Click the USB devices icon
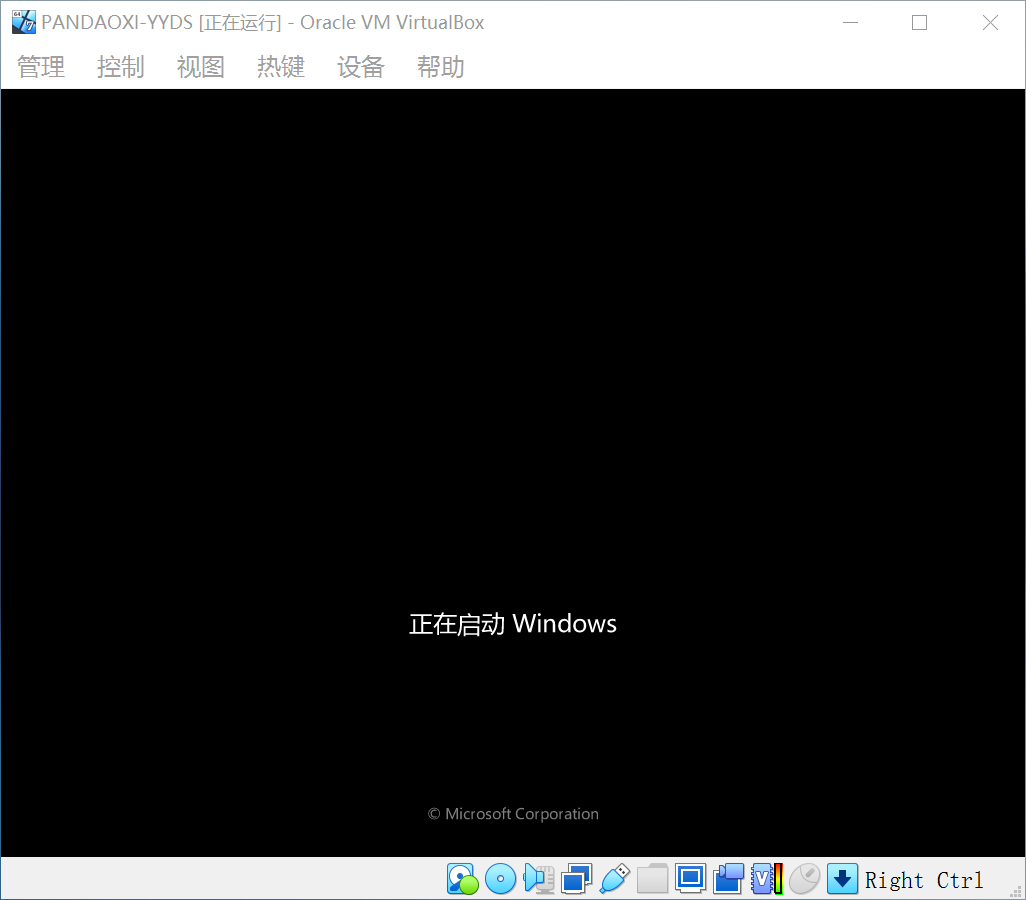Viewport: 1026px width, 900px height. pyautogui.click(x=614, y=879)
